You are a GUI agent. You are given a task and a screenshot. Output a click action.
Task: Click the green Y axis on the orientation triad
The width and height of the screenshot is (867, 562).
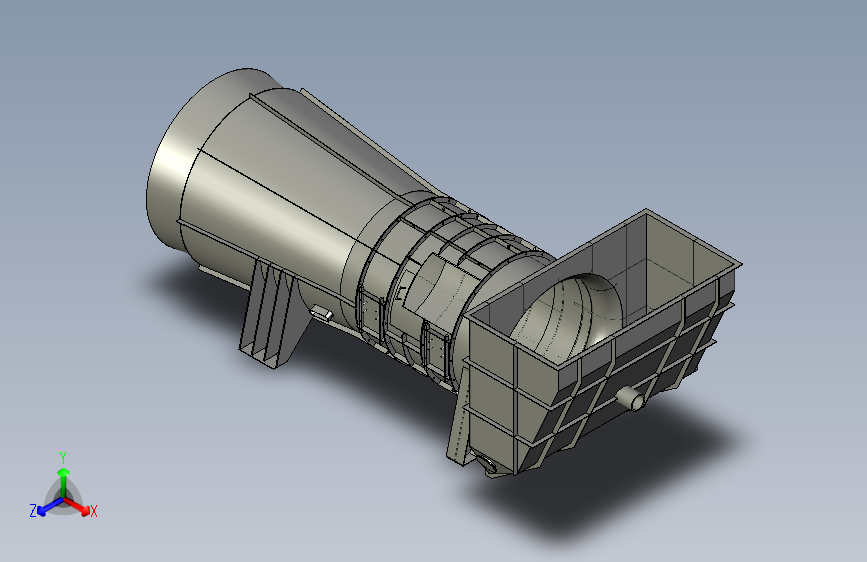point(64,482)
